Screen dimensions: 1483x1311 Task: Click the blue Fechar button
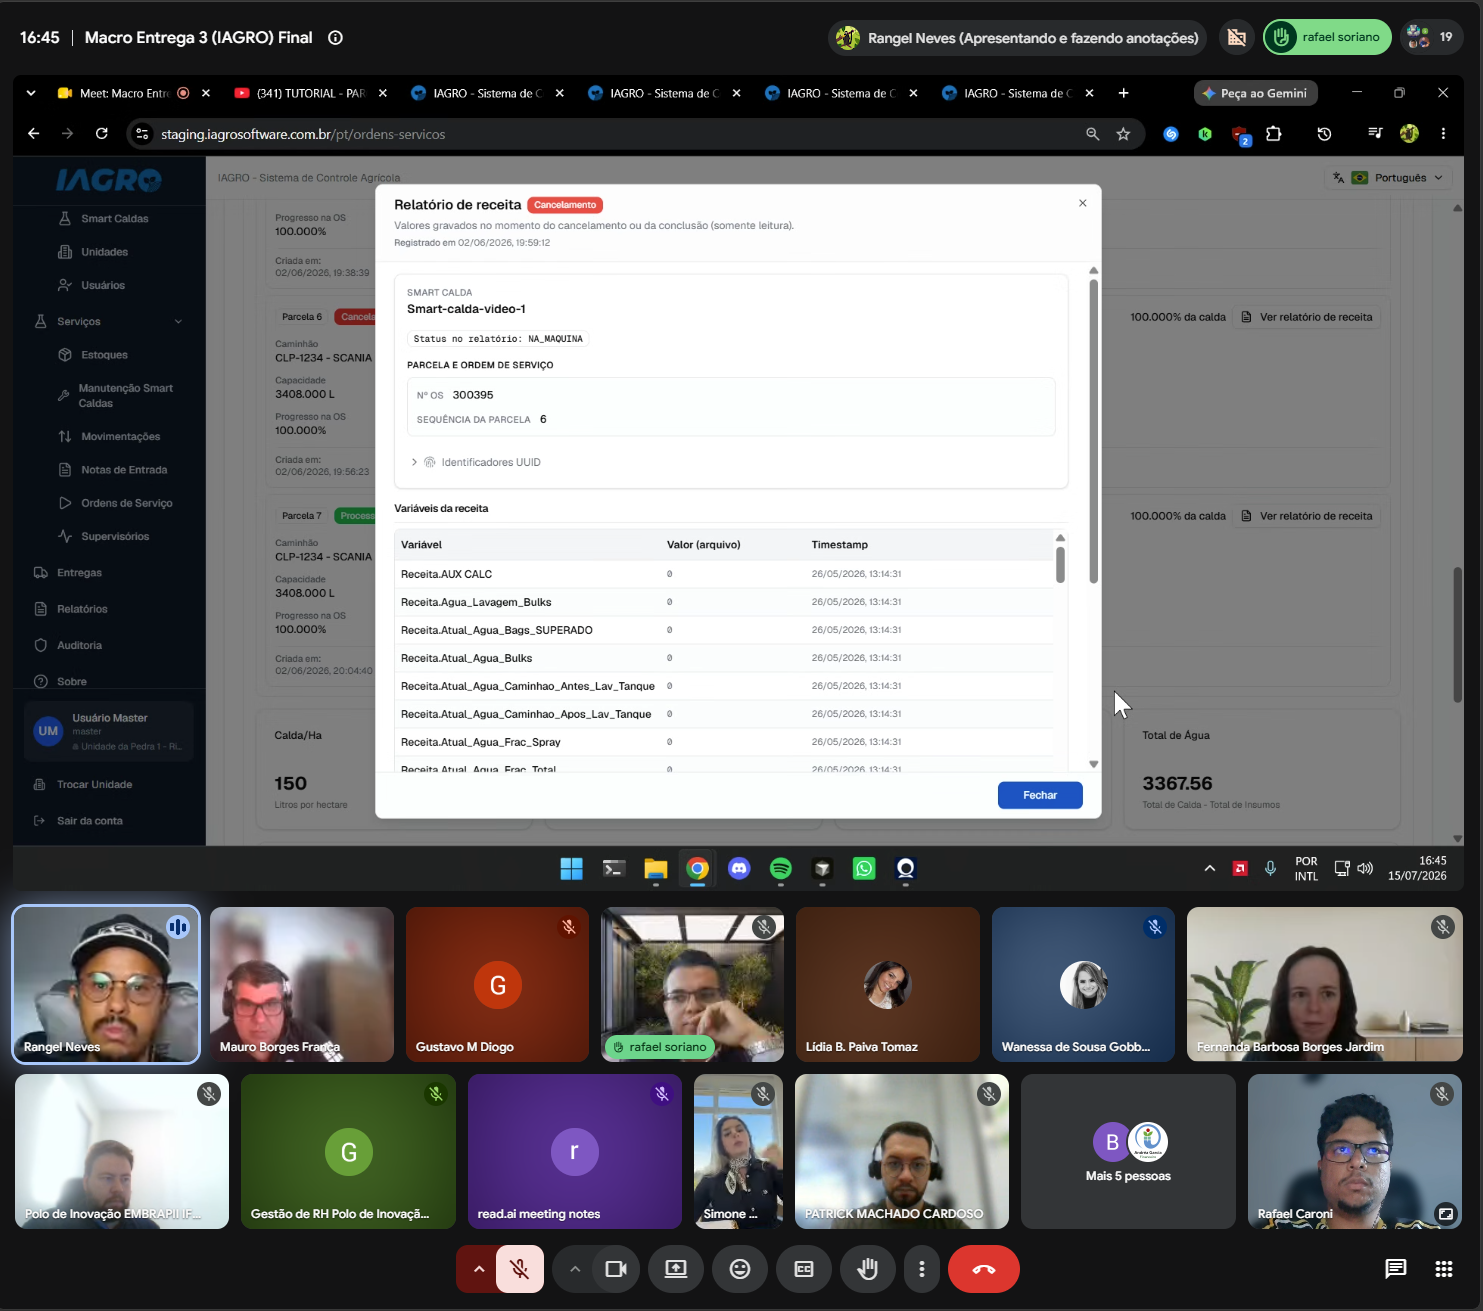[x=1040, y=795]
